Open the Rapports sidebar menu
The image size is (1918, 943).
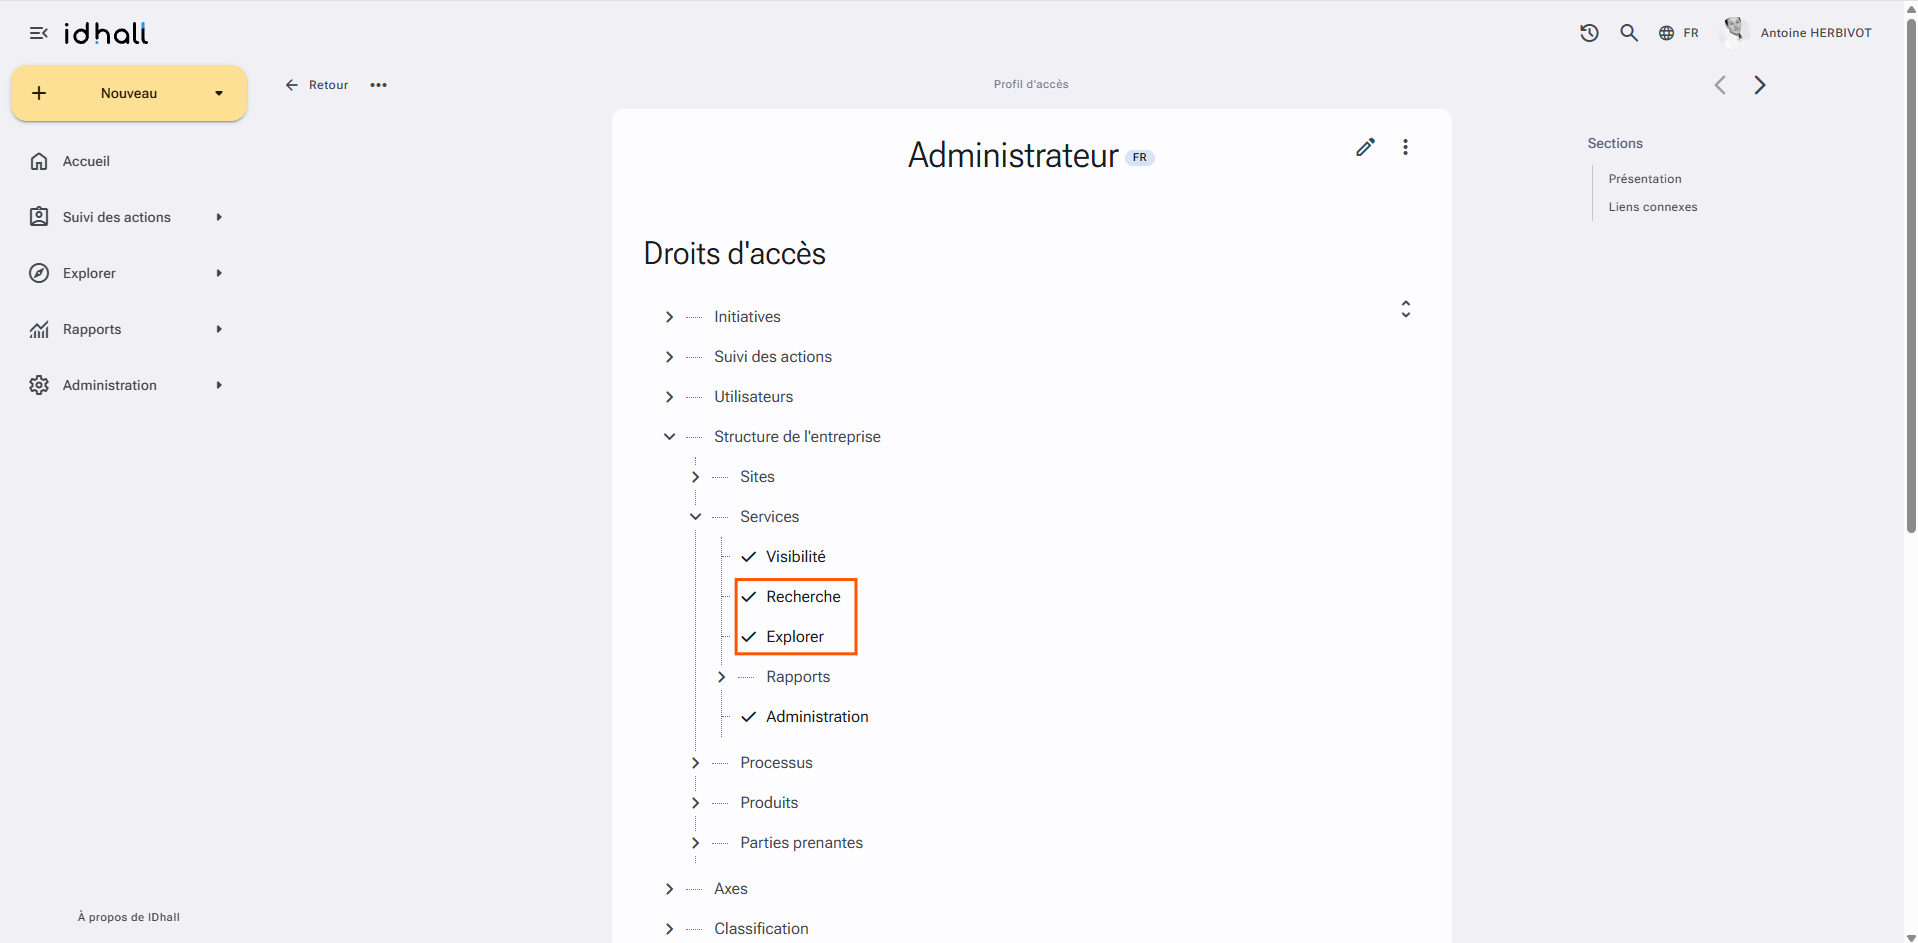127,329
